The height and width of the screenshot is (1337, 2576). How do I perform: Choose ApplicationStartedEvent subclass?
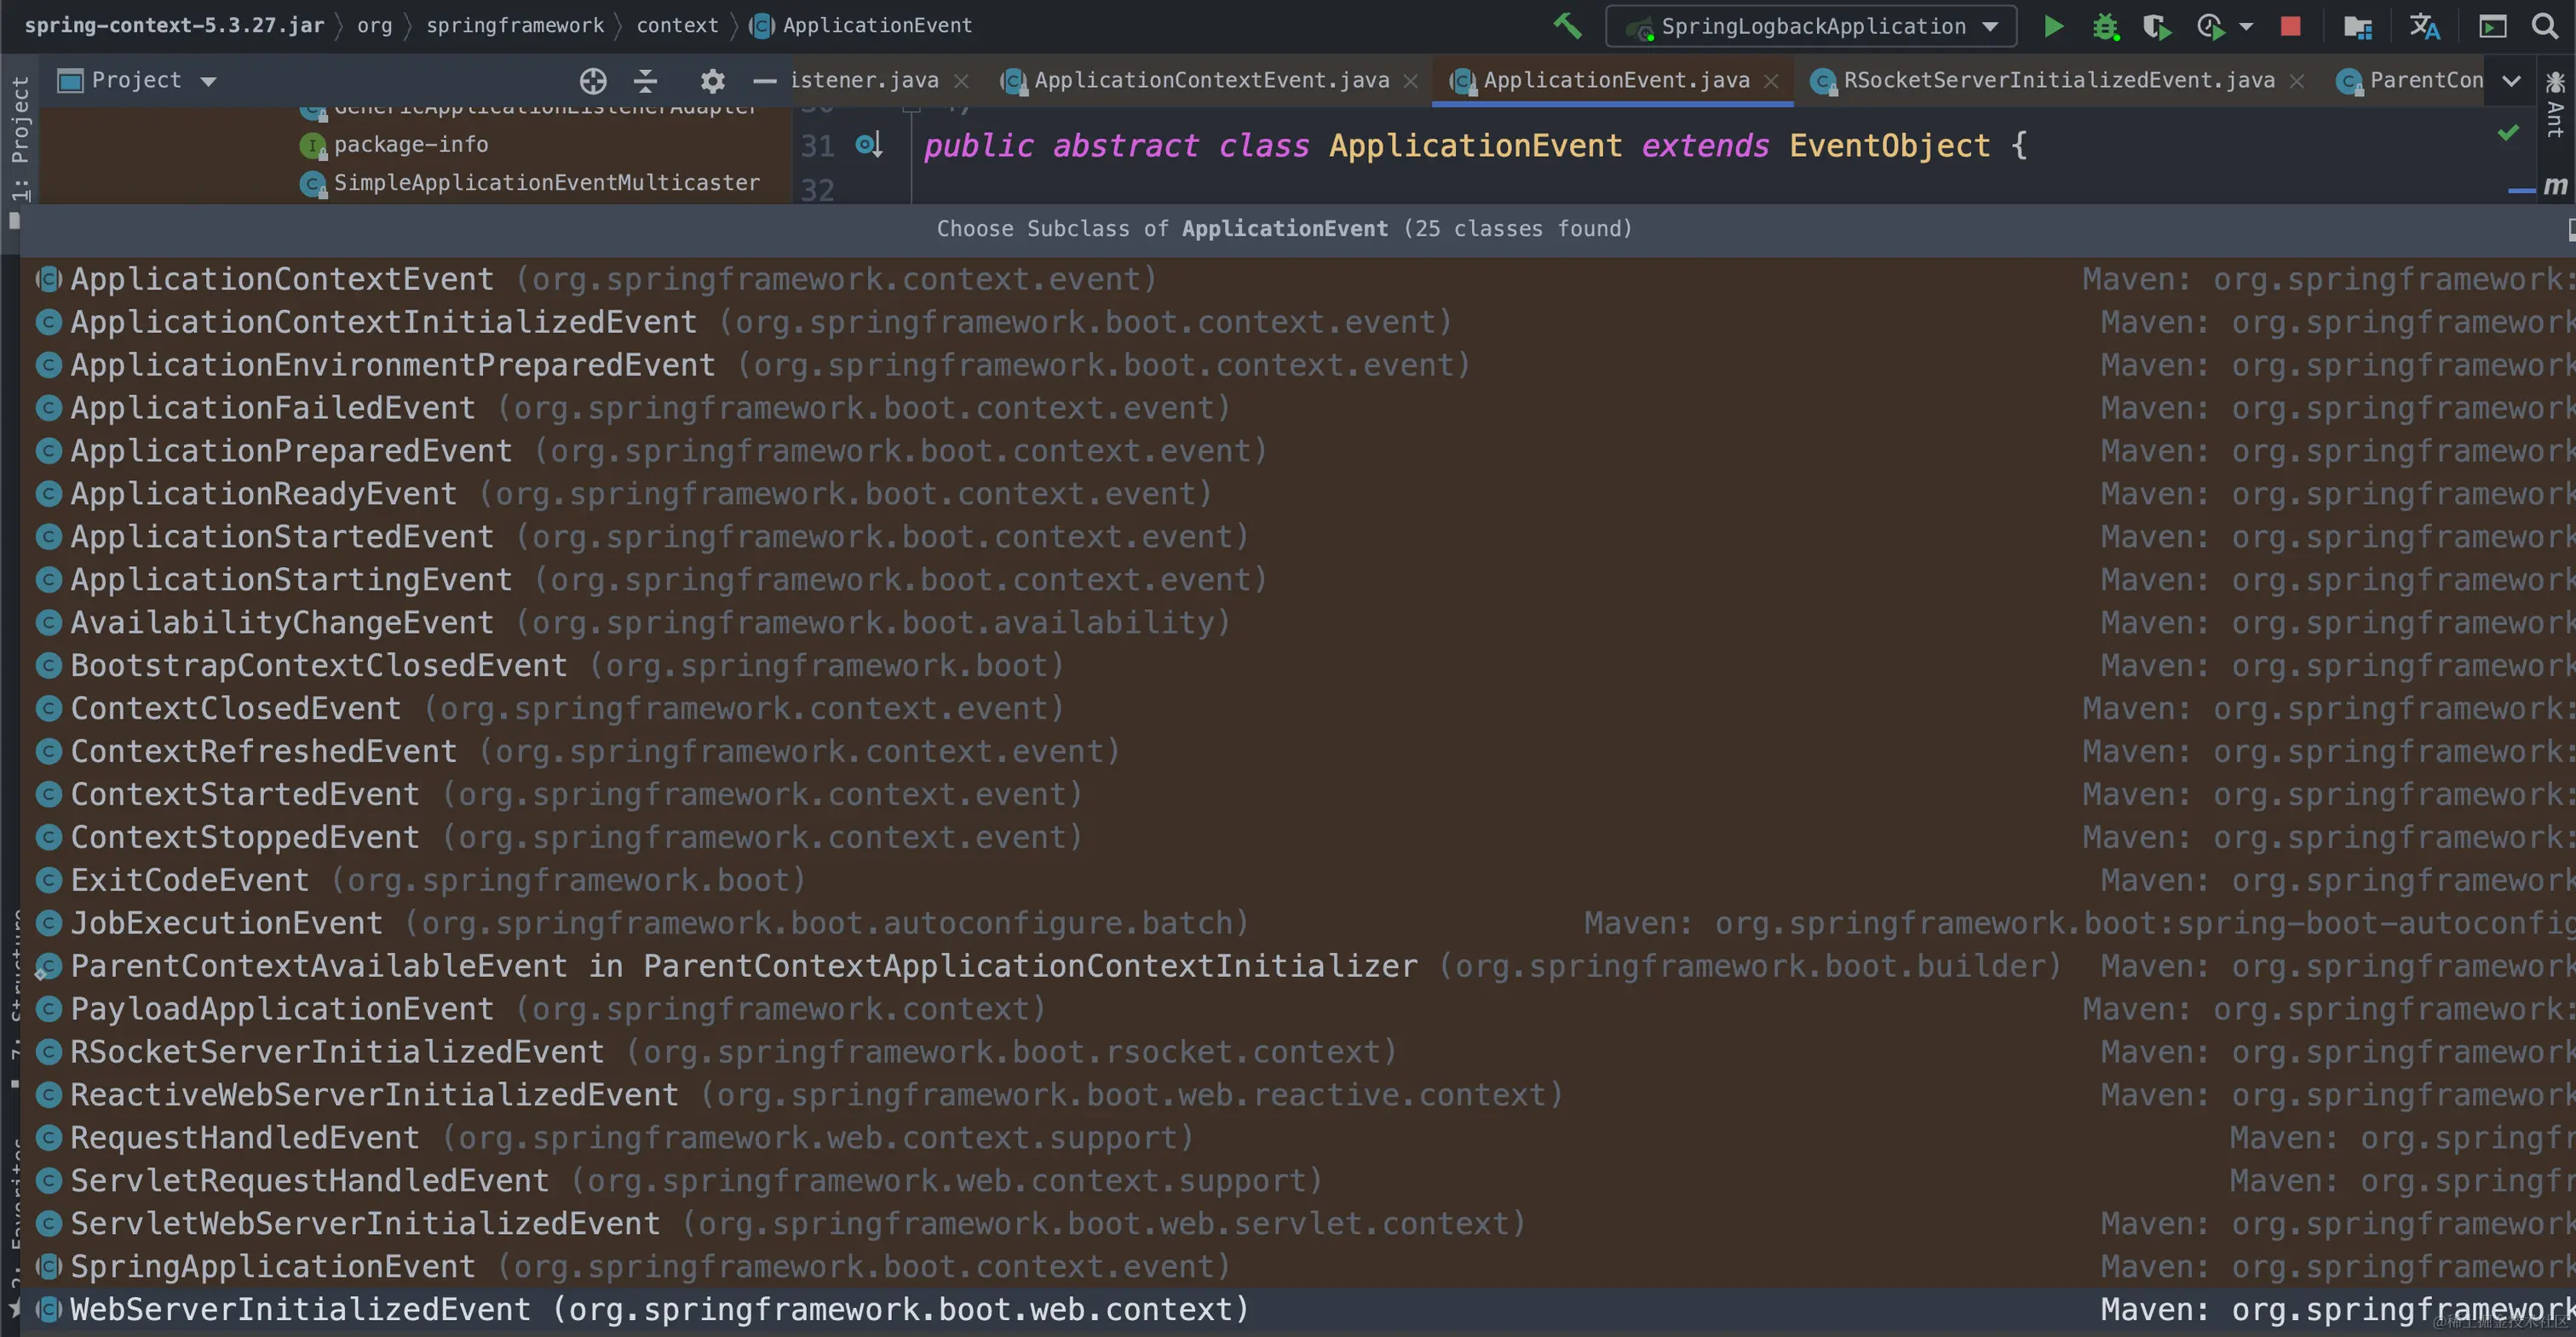pos(1297,537)
